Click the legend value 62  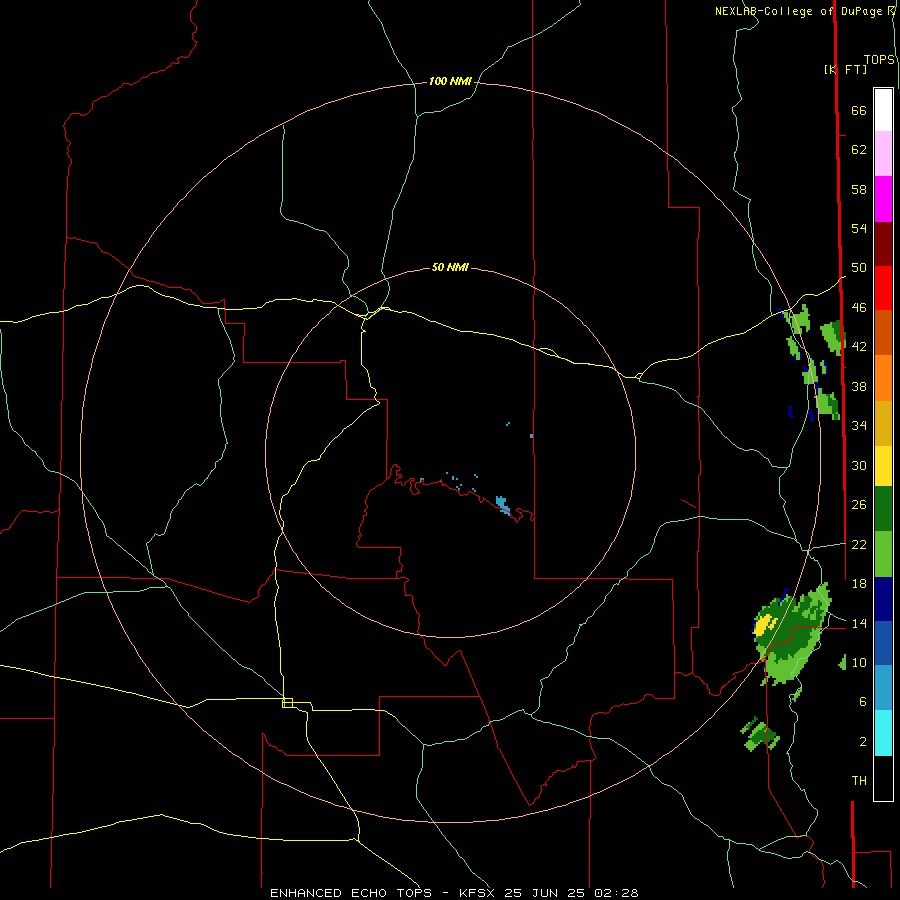(859, 150)
